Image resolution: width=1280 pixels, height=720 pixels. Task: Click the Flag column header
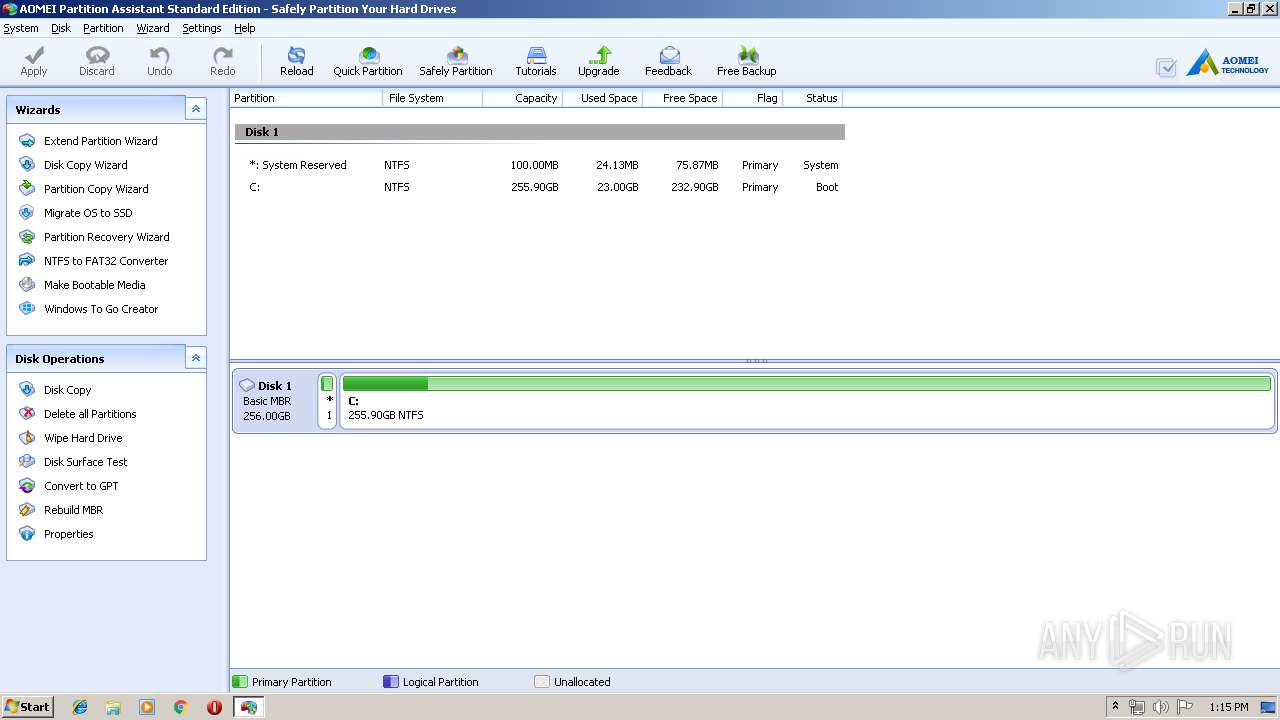tap(752, 98)
